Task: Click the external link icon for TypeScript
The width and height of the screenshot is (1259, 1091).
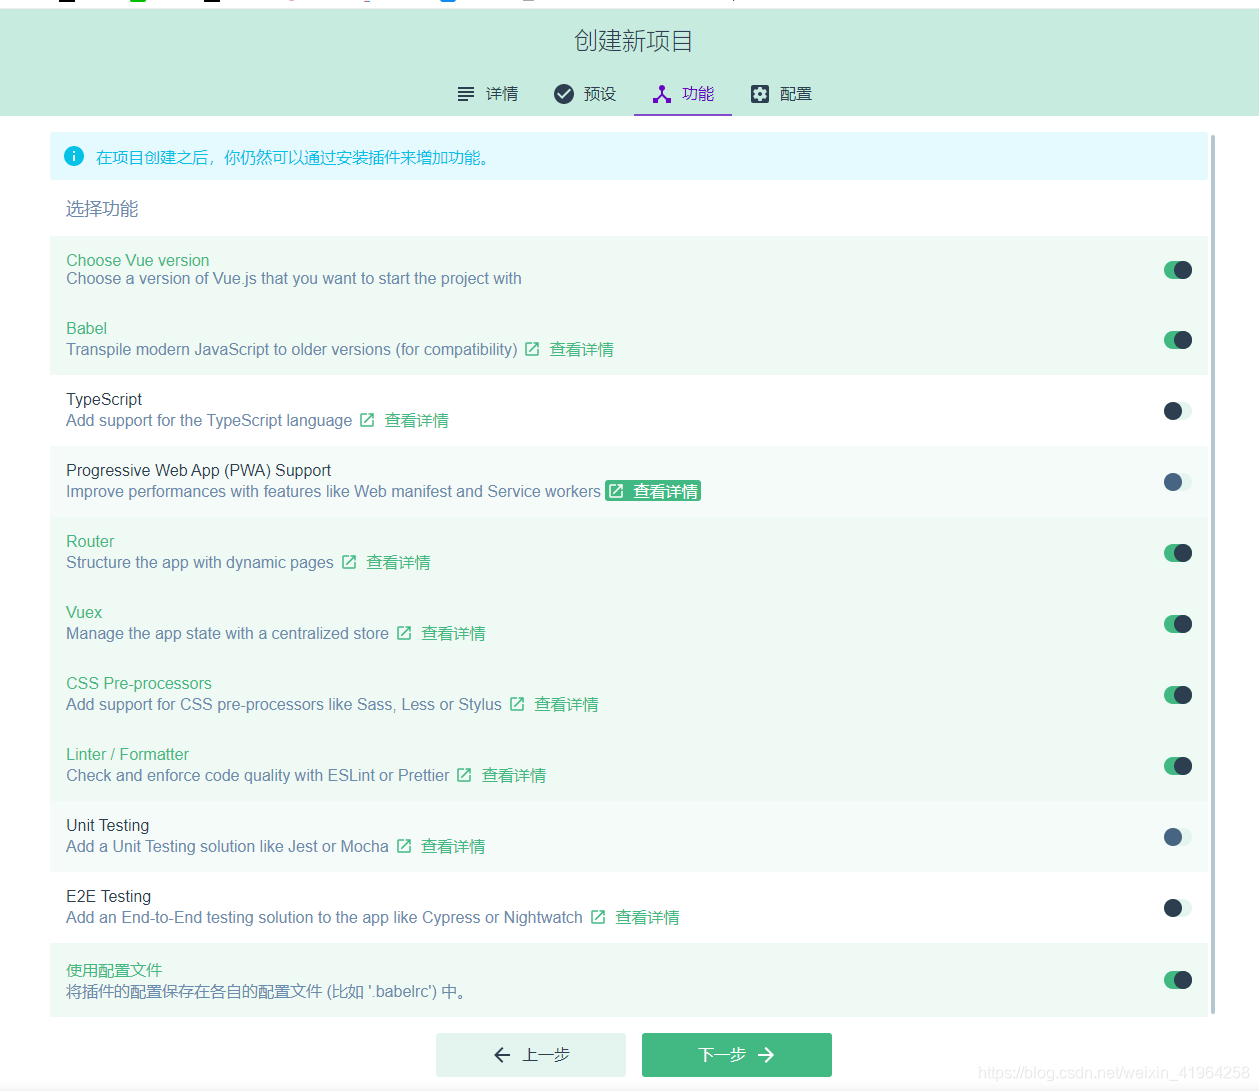Action: coord(366,420)
